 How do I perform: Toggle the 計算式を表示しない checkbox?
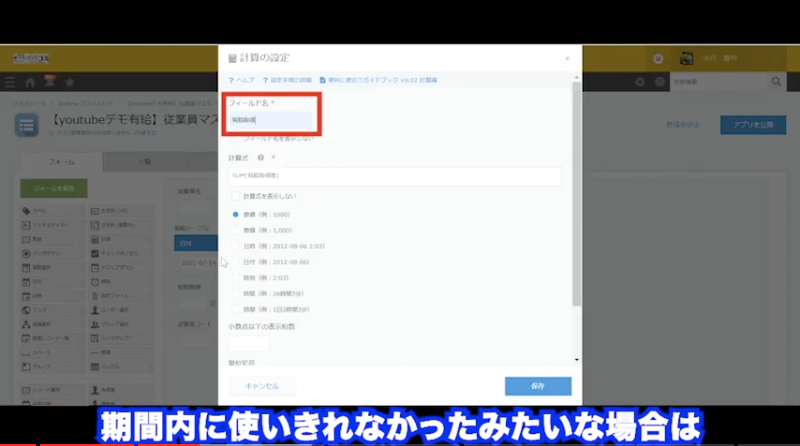coord(235,197)
